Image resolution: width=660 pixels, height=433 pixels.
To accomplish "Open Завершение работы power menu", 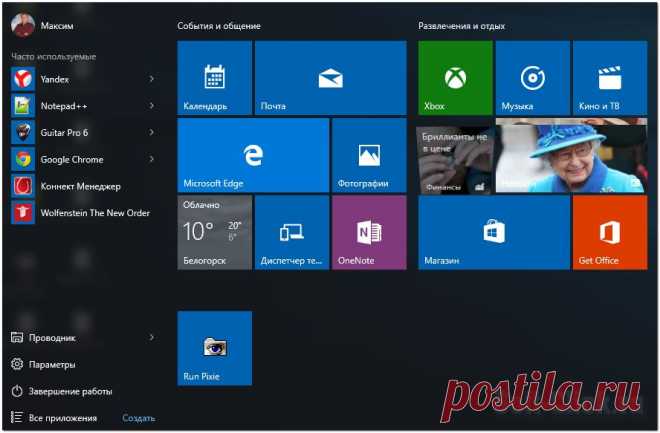I will click(x=69, y=391).
